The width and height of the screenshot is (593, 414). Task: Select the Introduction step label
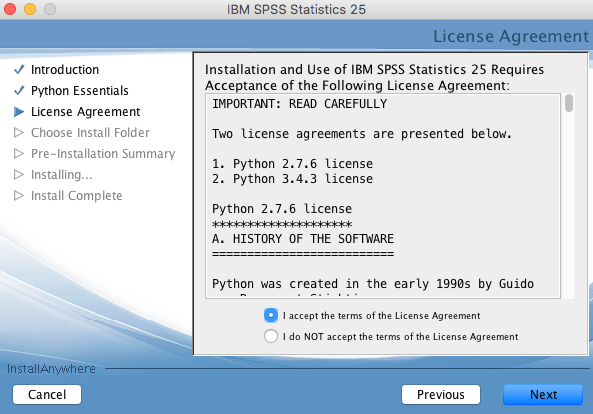[x=65, y=70]
